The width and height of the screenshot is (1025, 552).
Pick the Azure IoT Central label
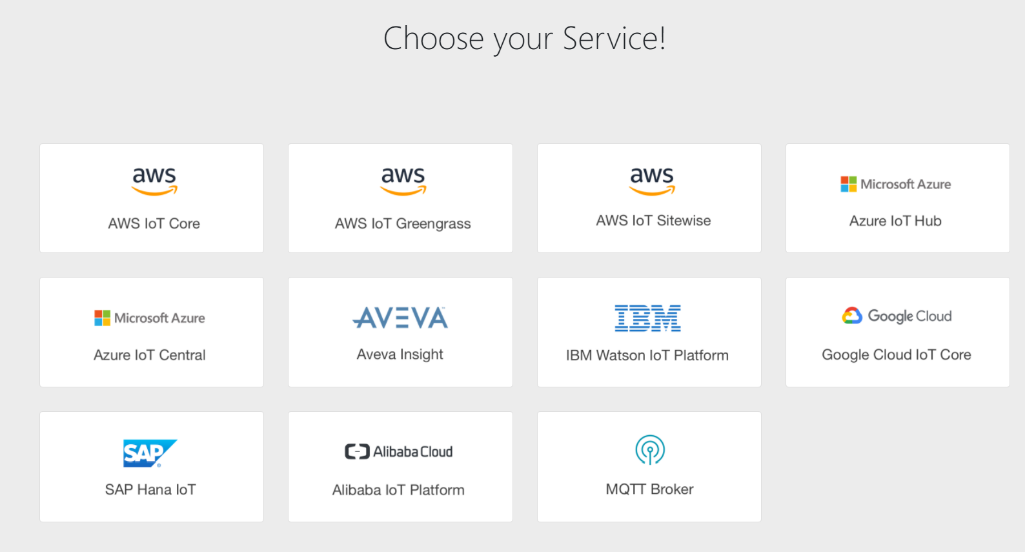(x=150, y=355)
